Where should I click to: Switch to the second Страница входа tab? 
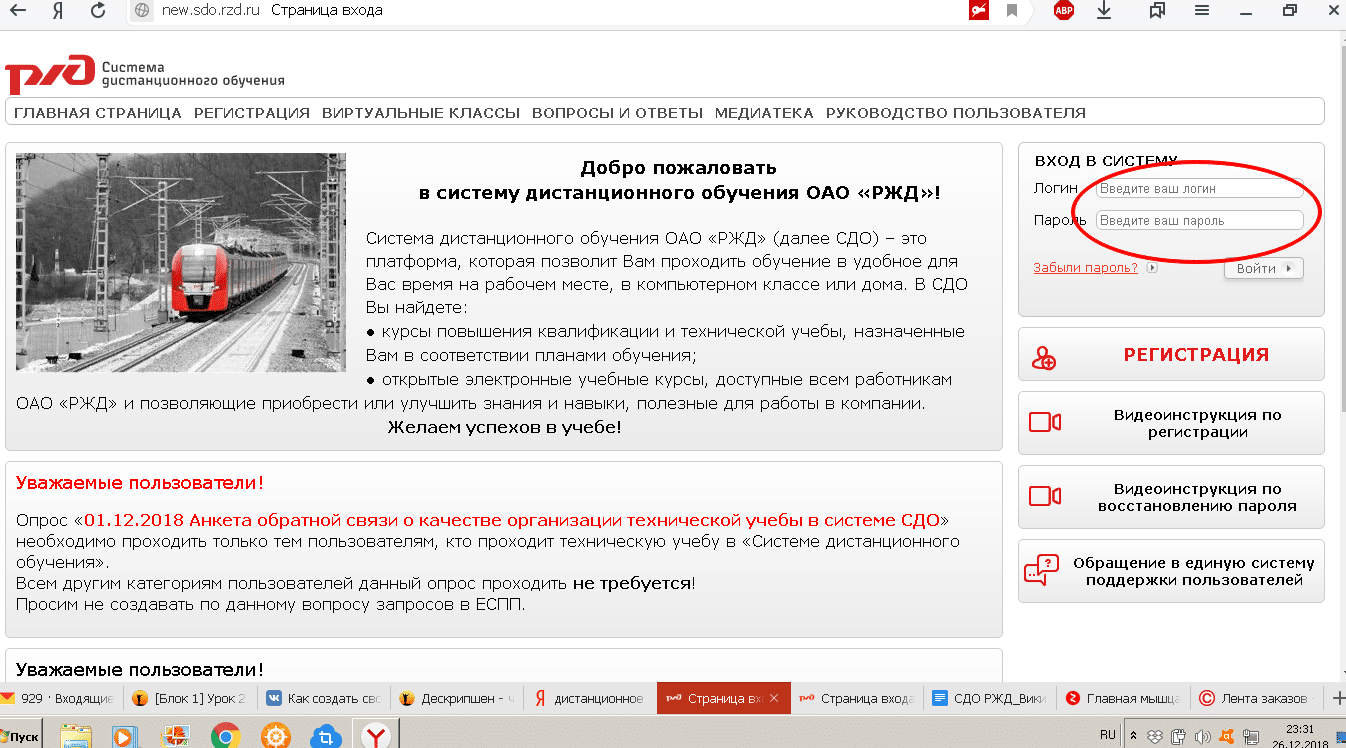pos(857,698)
